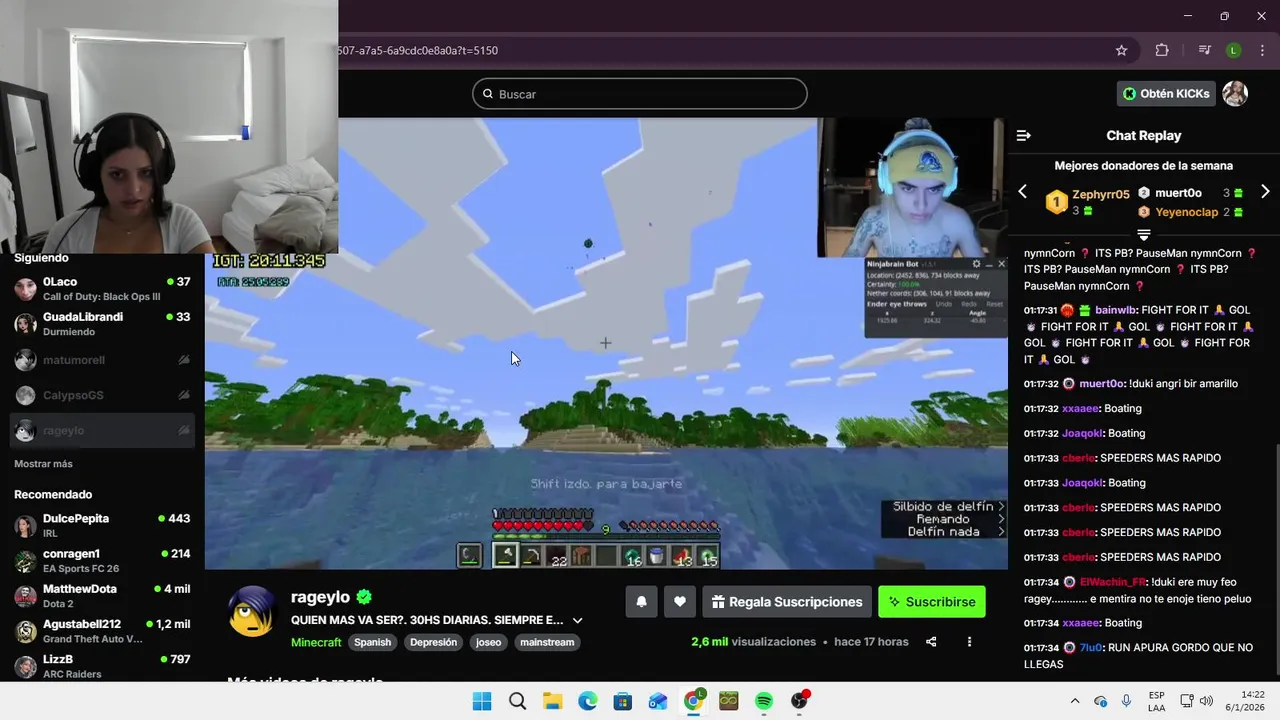This screenshot has width=1280, height=720.
Task: Click donor Zephyrr05 in leaderboard
Action: click(x=1100, y=194)
